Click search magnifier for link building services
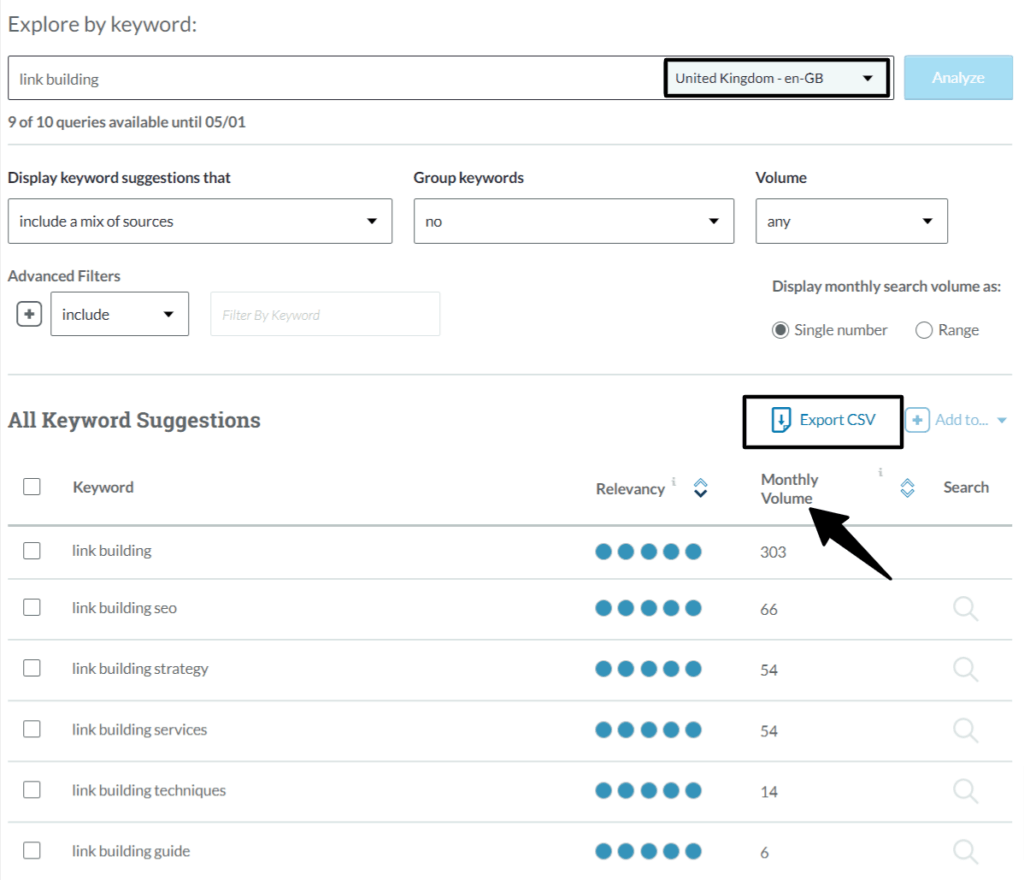Viewport: 1024px width, 880px height. tap(965, 730)
